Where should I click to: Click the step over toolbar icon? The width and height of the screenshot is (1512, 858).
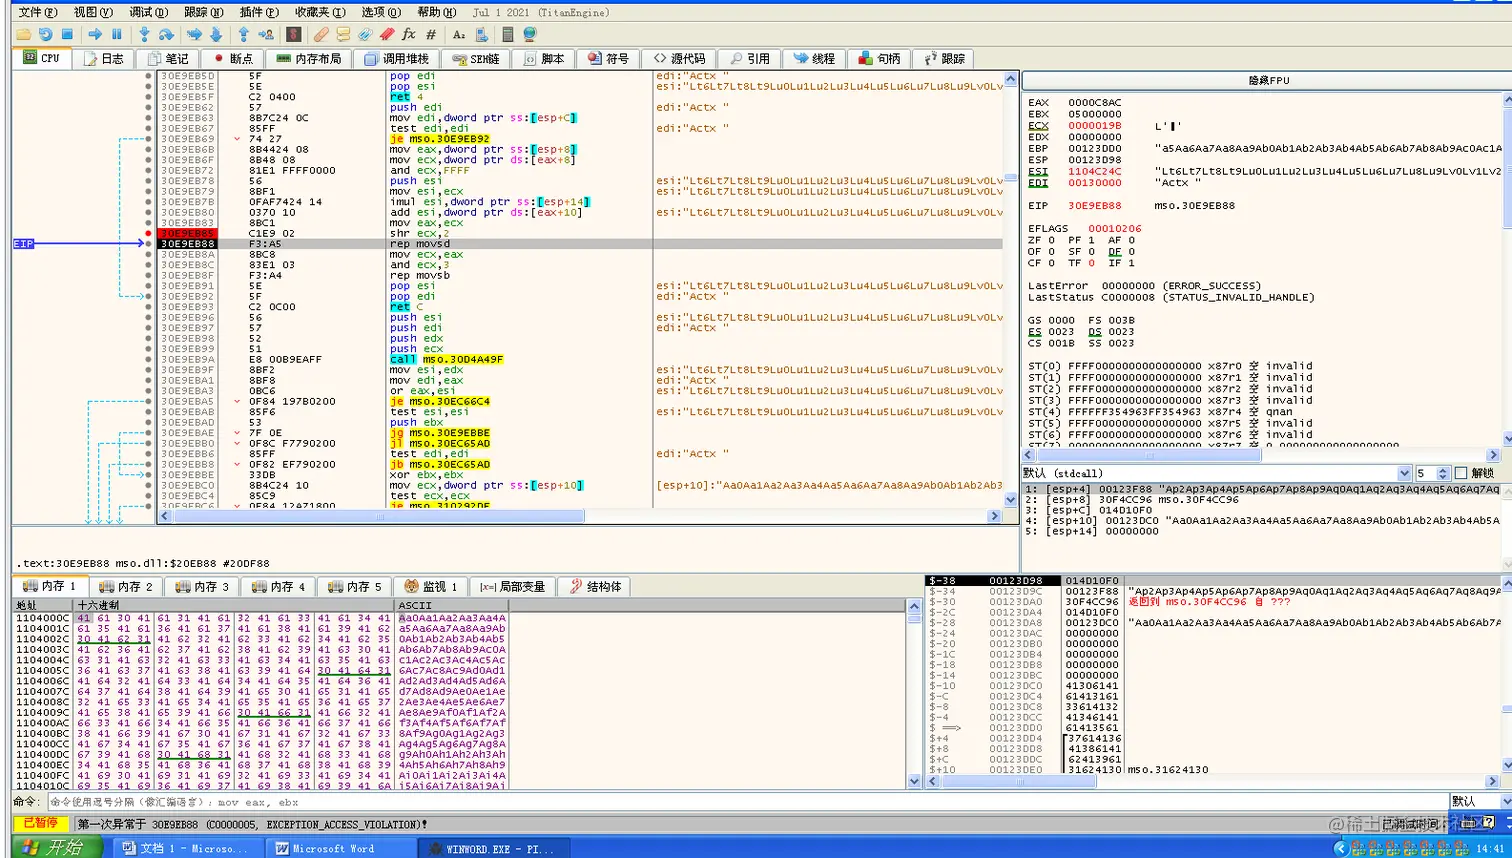tap(166, 34)
